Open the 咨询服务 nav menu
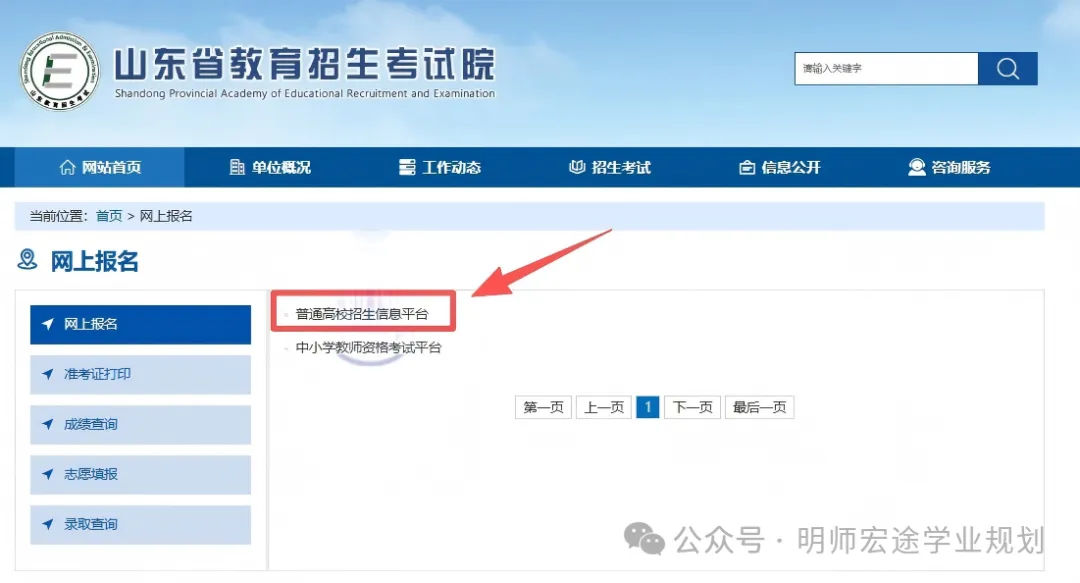Screen dimensions: 1080x583 (x=949, y=167)
